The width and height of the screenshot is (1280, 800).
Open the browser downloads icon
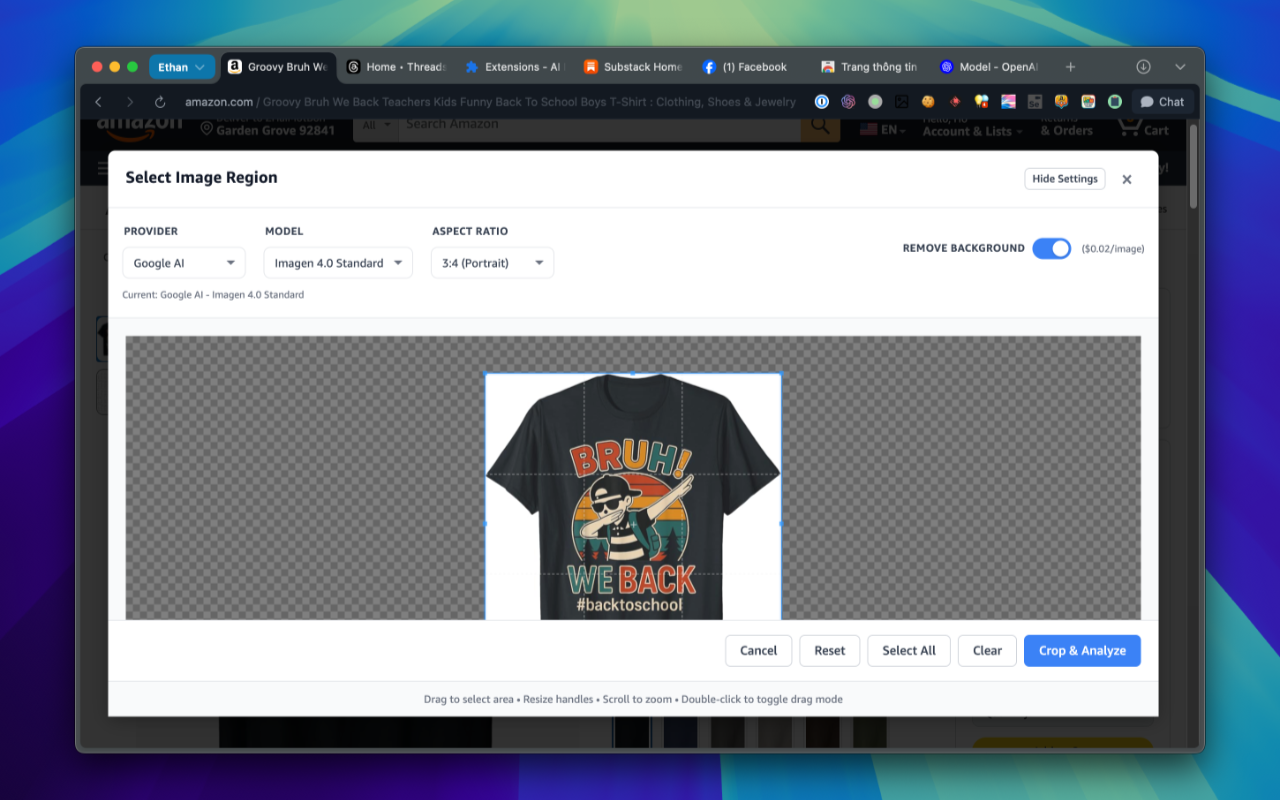tap(1143, 67)
